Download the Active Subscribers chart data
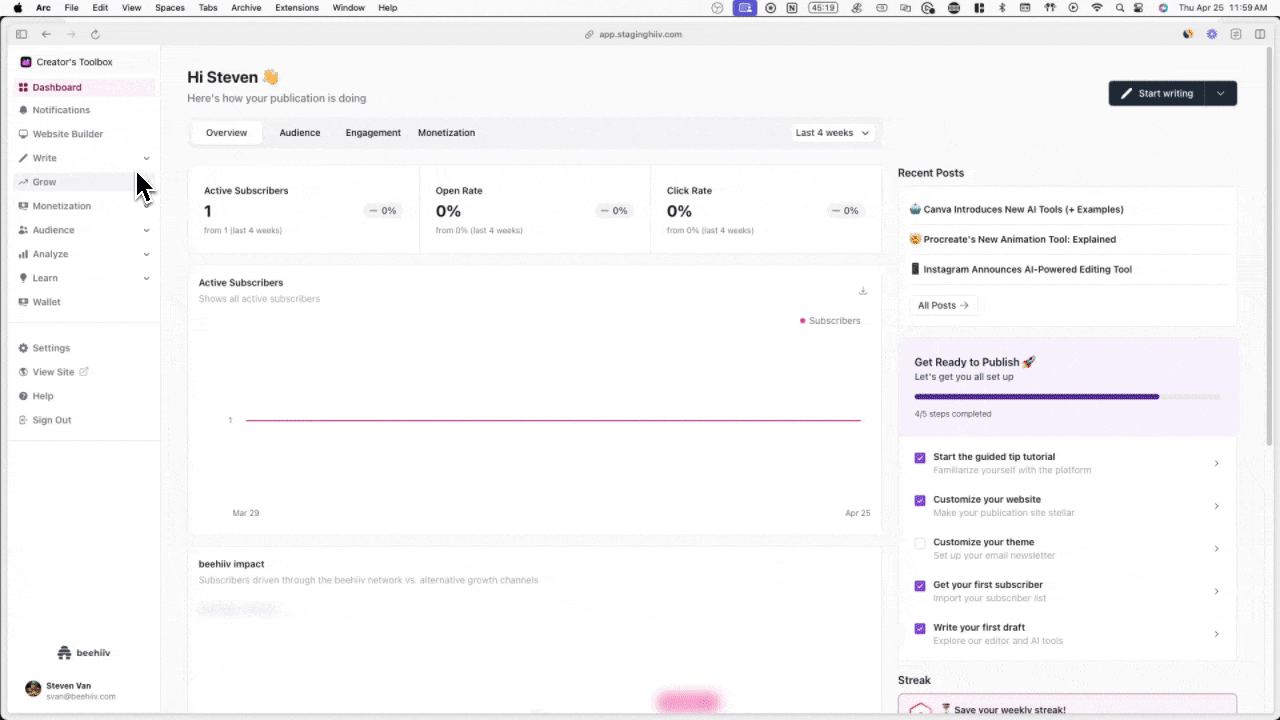 (x=863, y=291)
